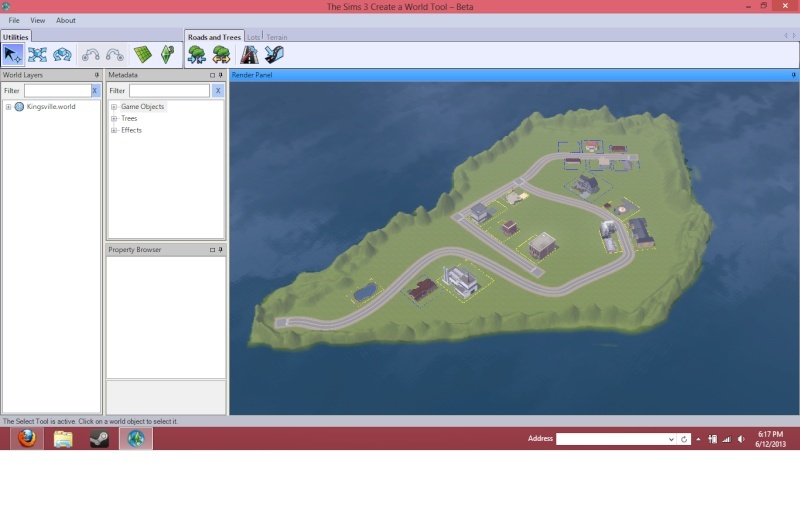Open Steam from the taskbar
The image size is (800, 527).
pos(99,439)
